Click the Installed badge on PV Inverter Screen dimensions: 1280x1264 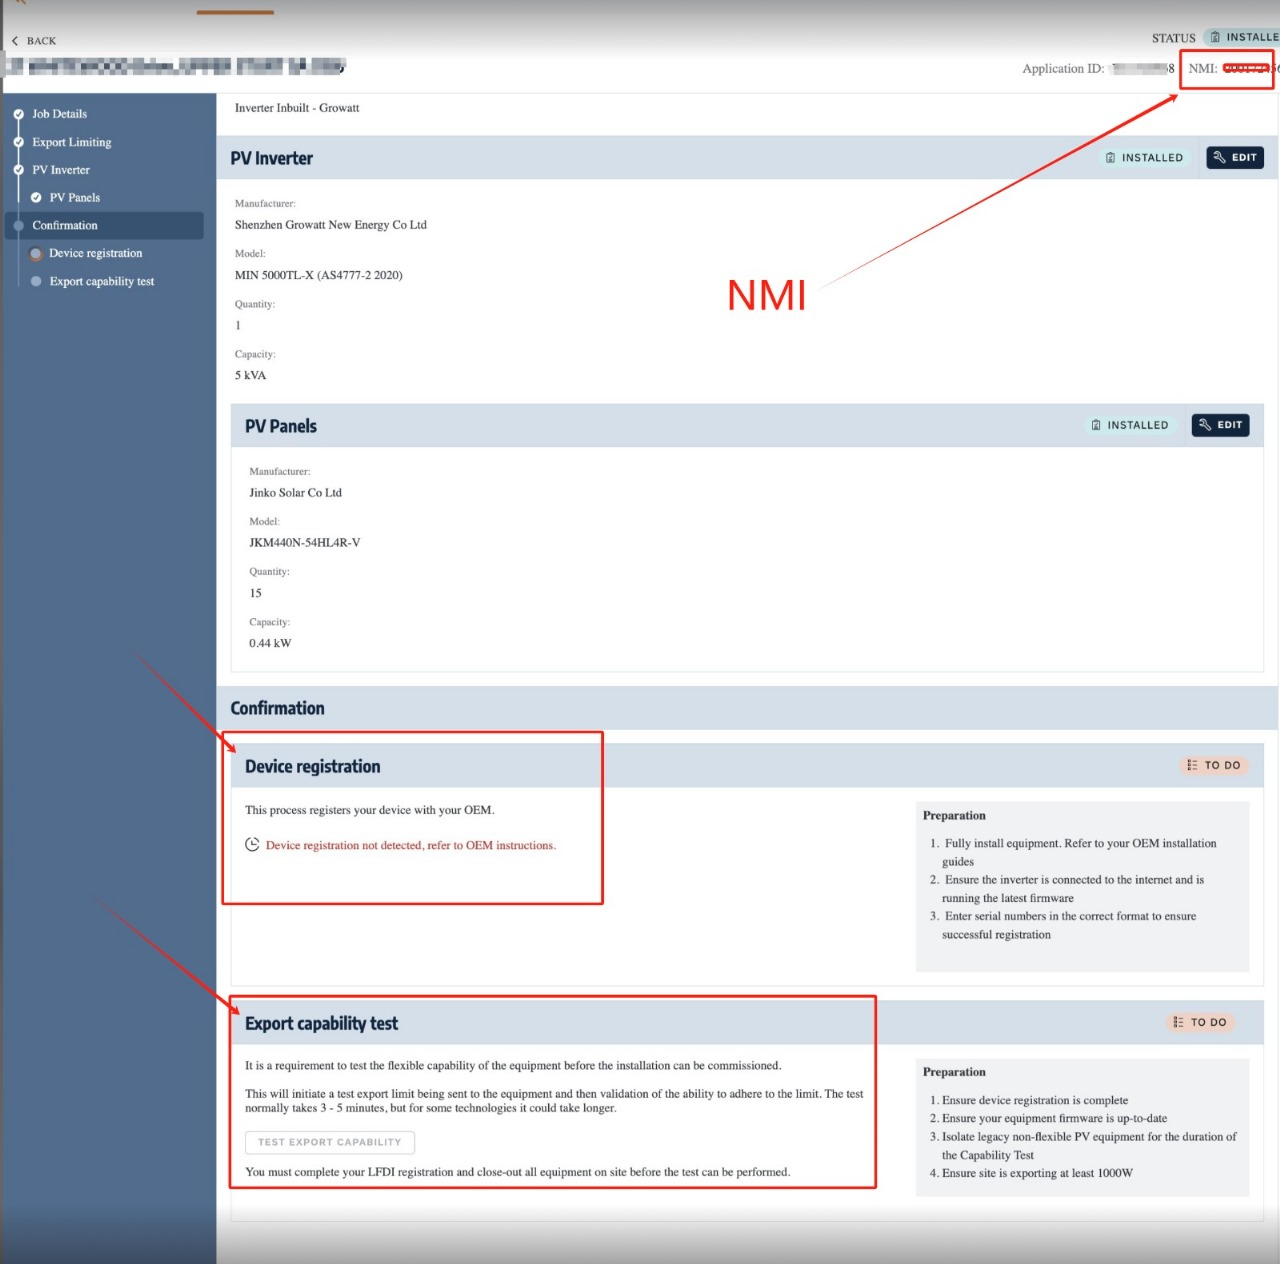[1144, 158]
